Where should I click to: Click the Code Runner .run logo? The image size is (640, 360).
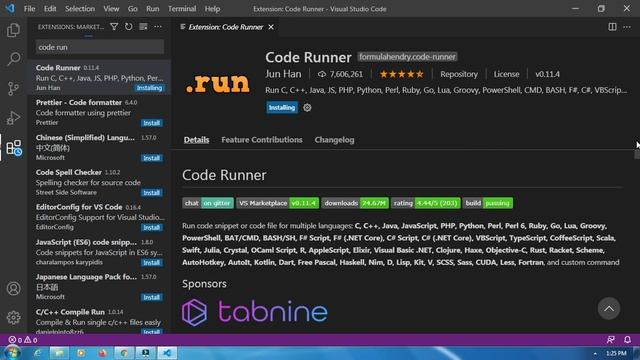pyautogui.click(x=218, y=83)
